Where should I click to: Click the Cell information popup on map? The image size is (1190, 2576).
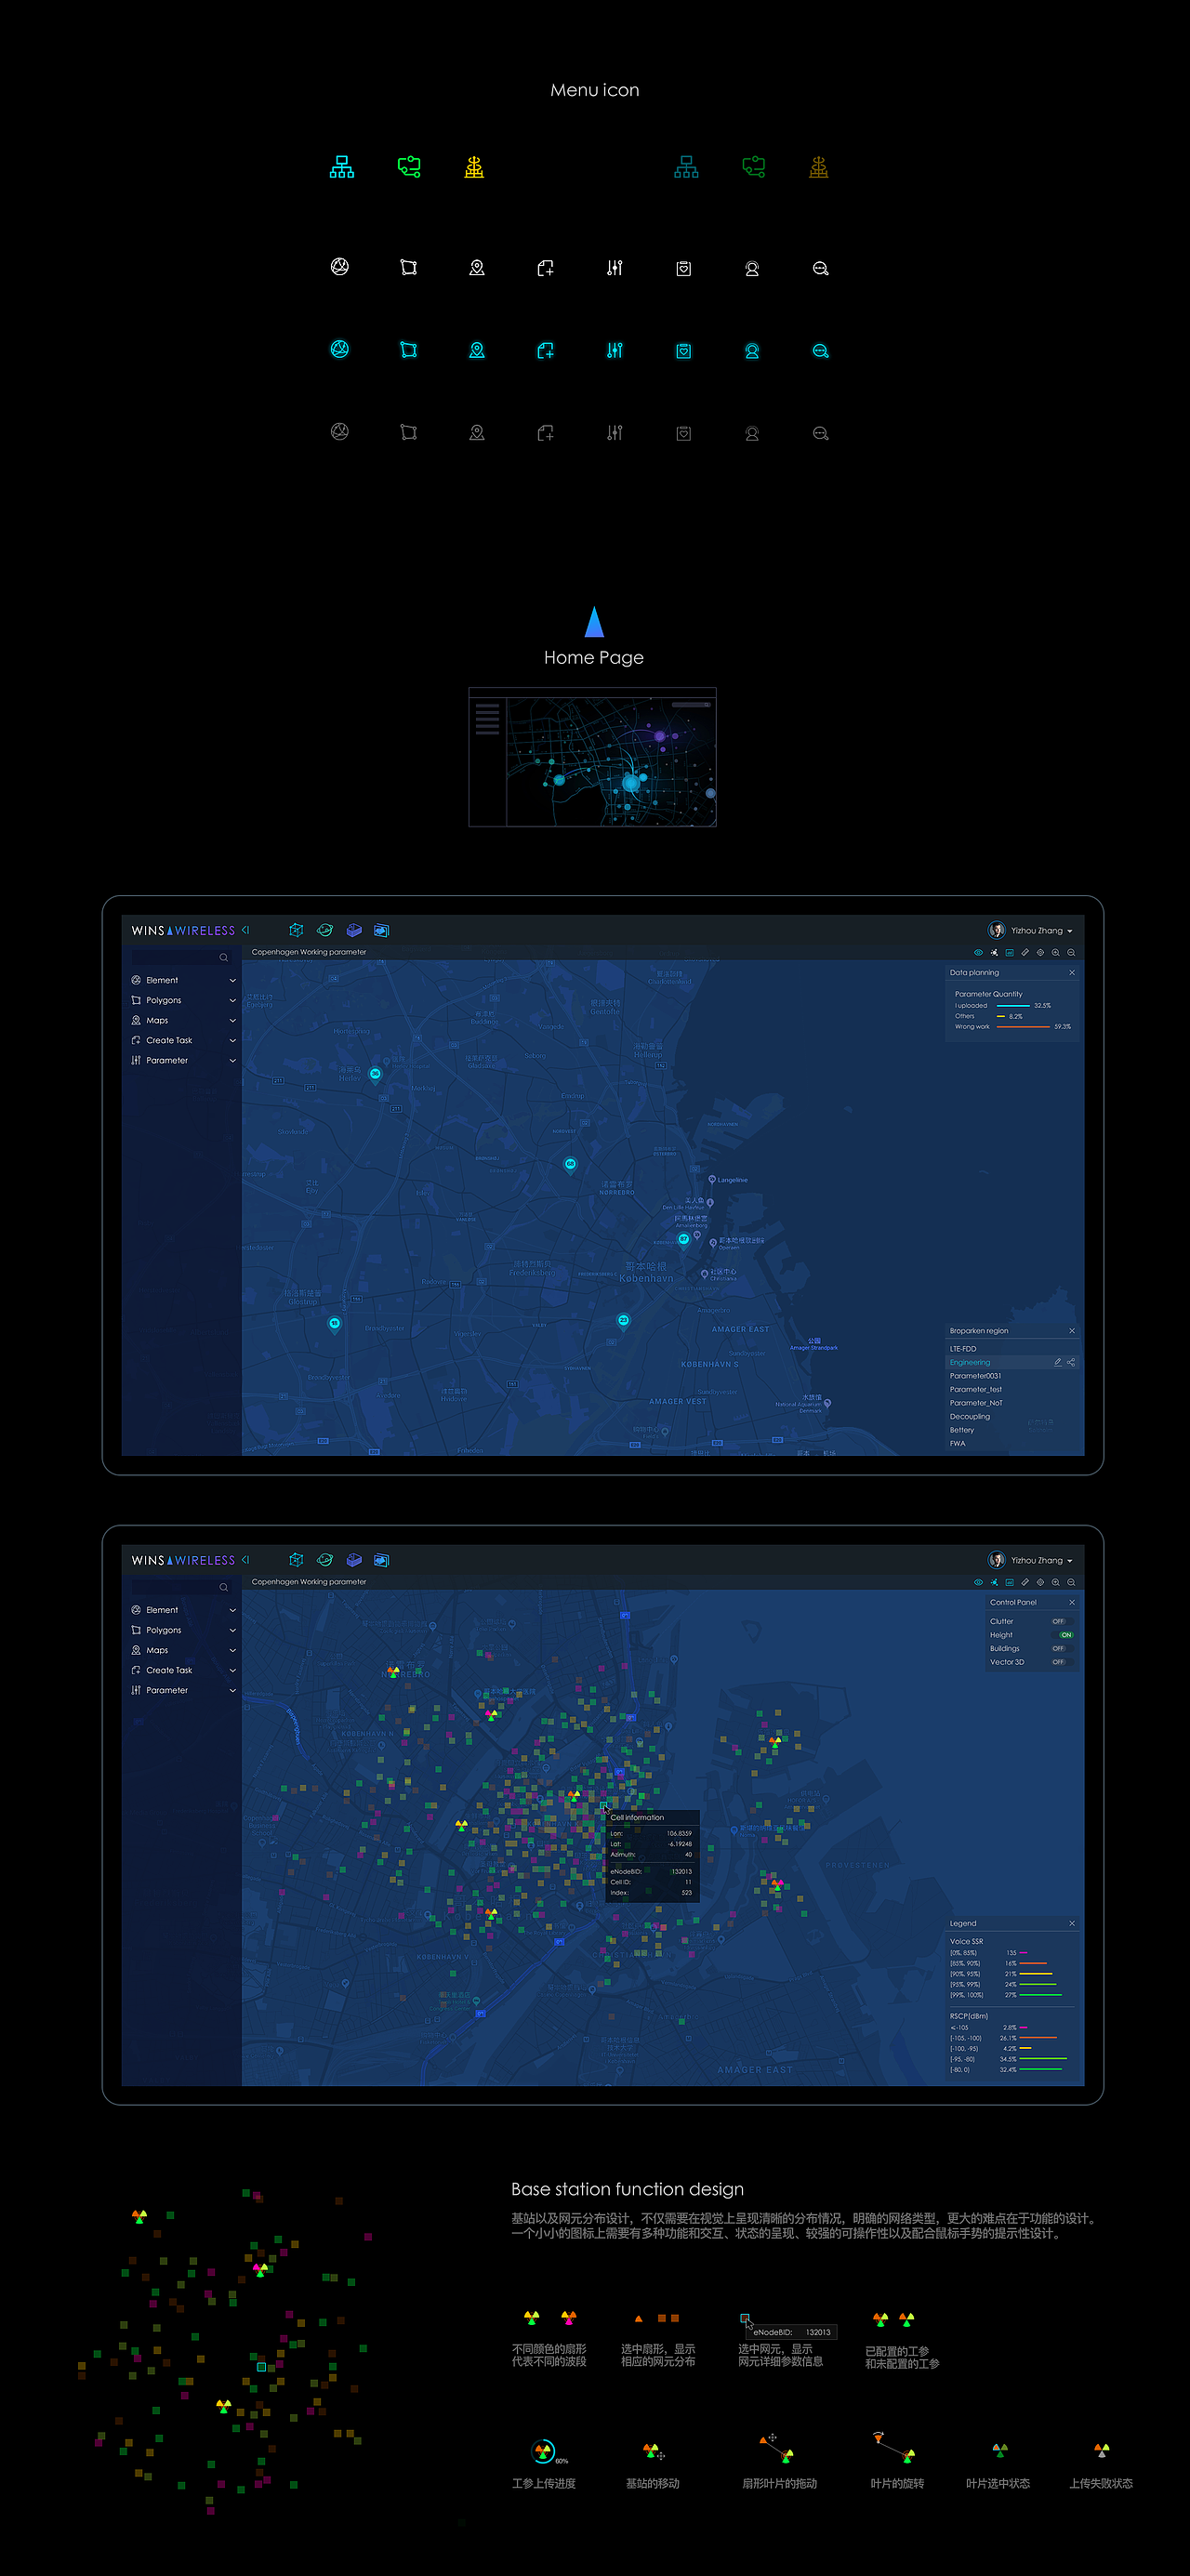point(652,1856)
